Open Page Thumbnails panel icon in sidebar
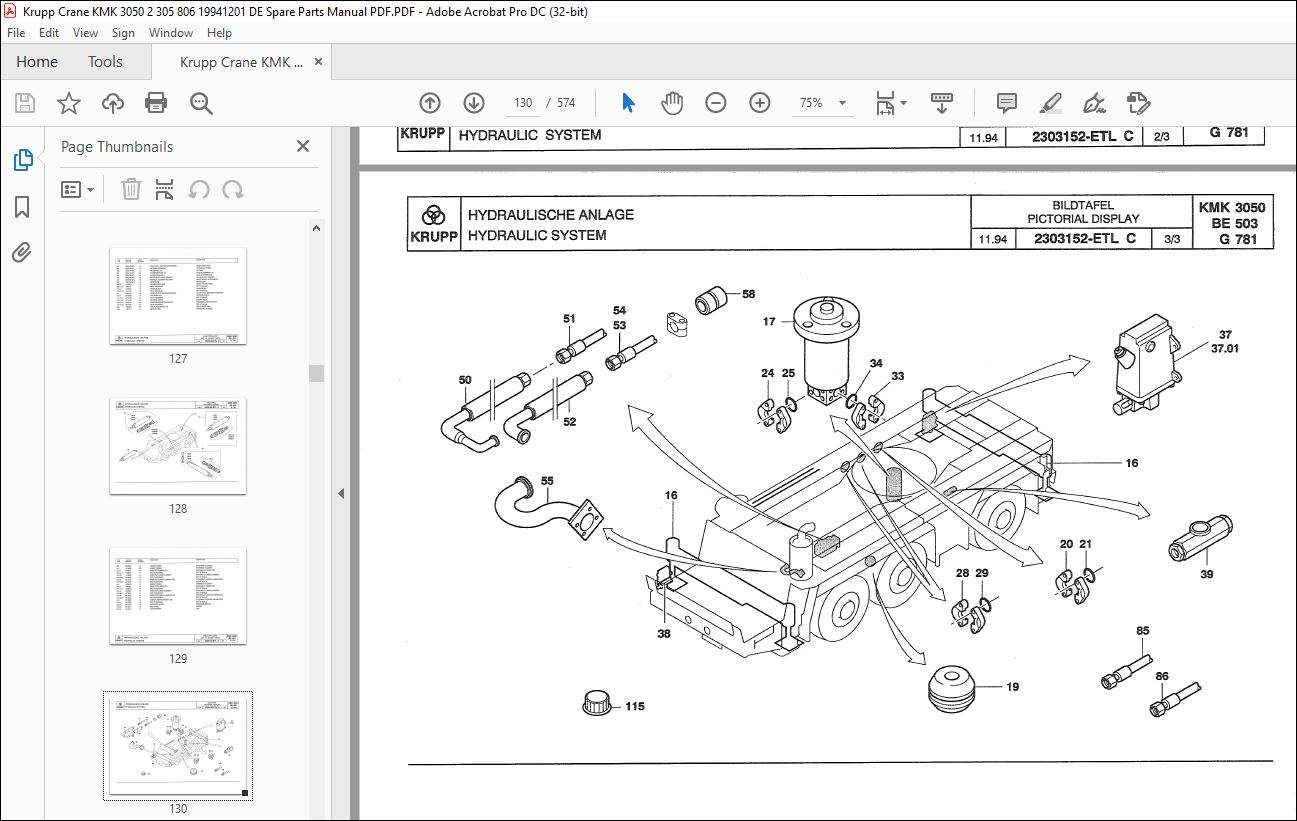 [22, 160]
